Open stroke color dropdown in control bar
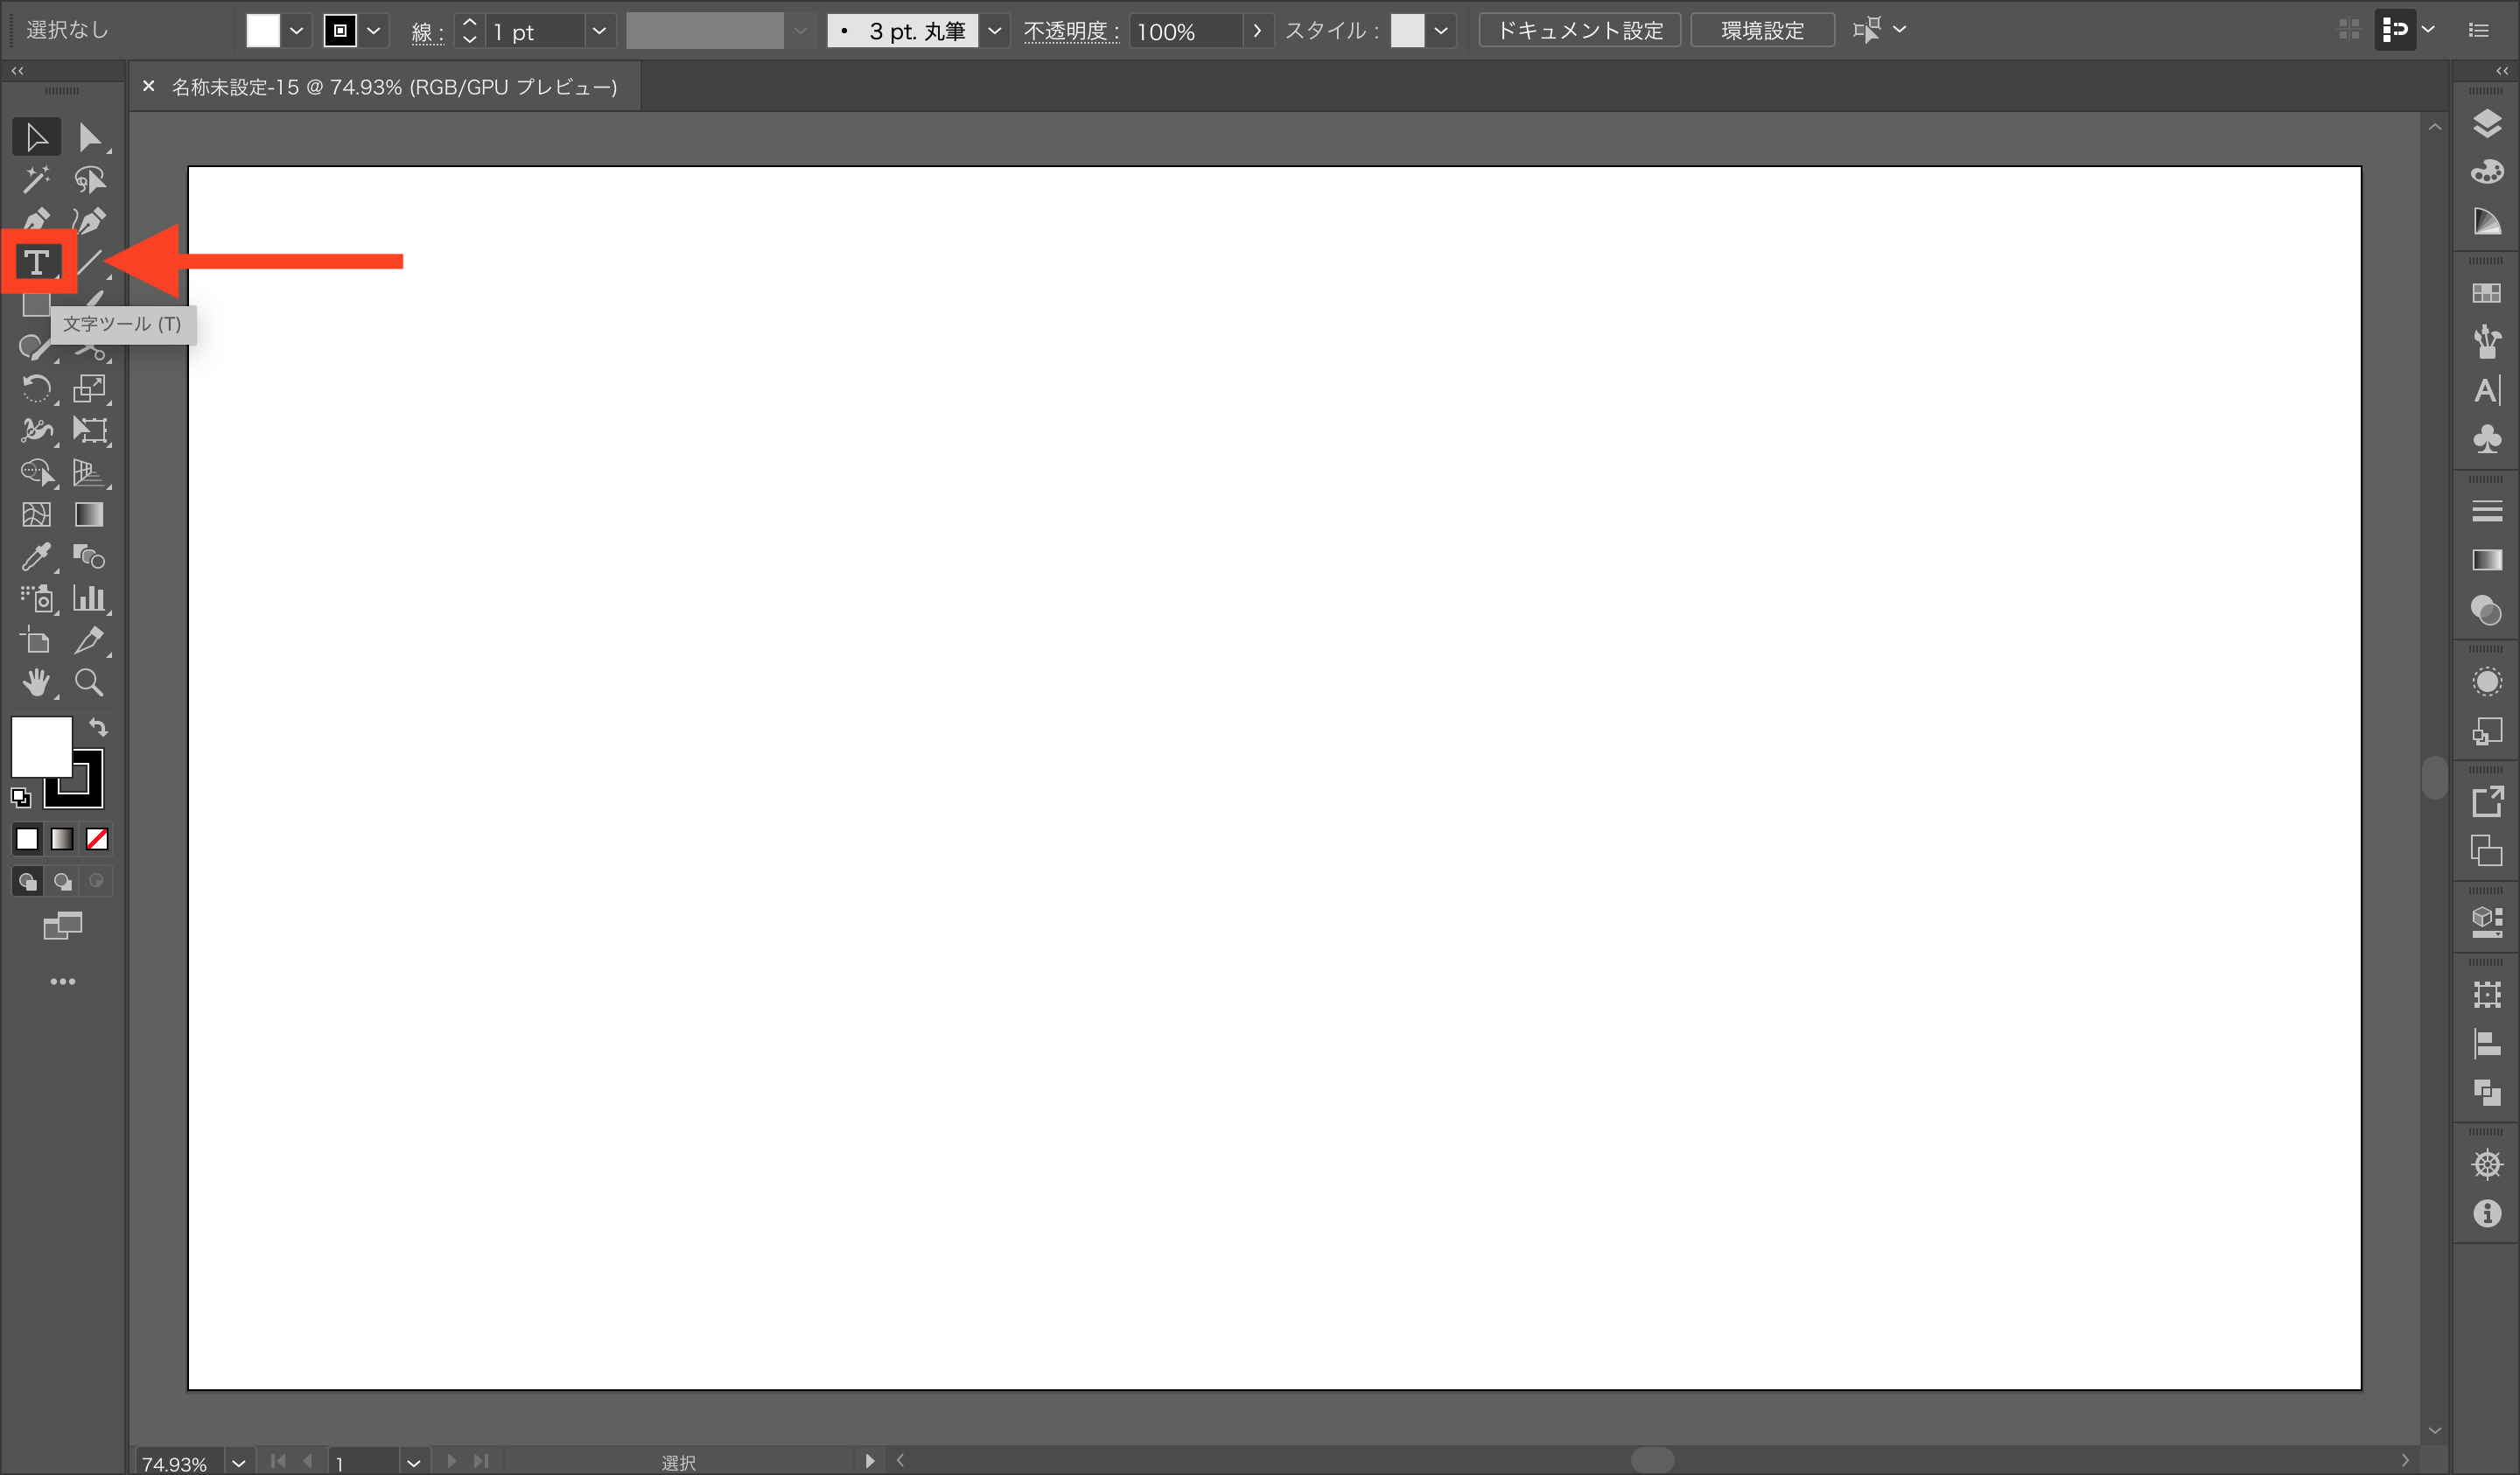This screenshot has width=2520, height=1475. [x=373, y=31]
